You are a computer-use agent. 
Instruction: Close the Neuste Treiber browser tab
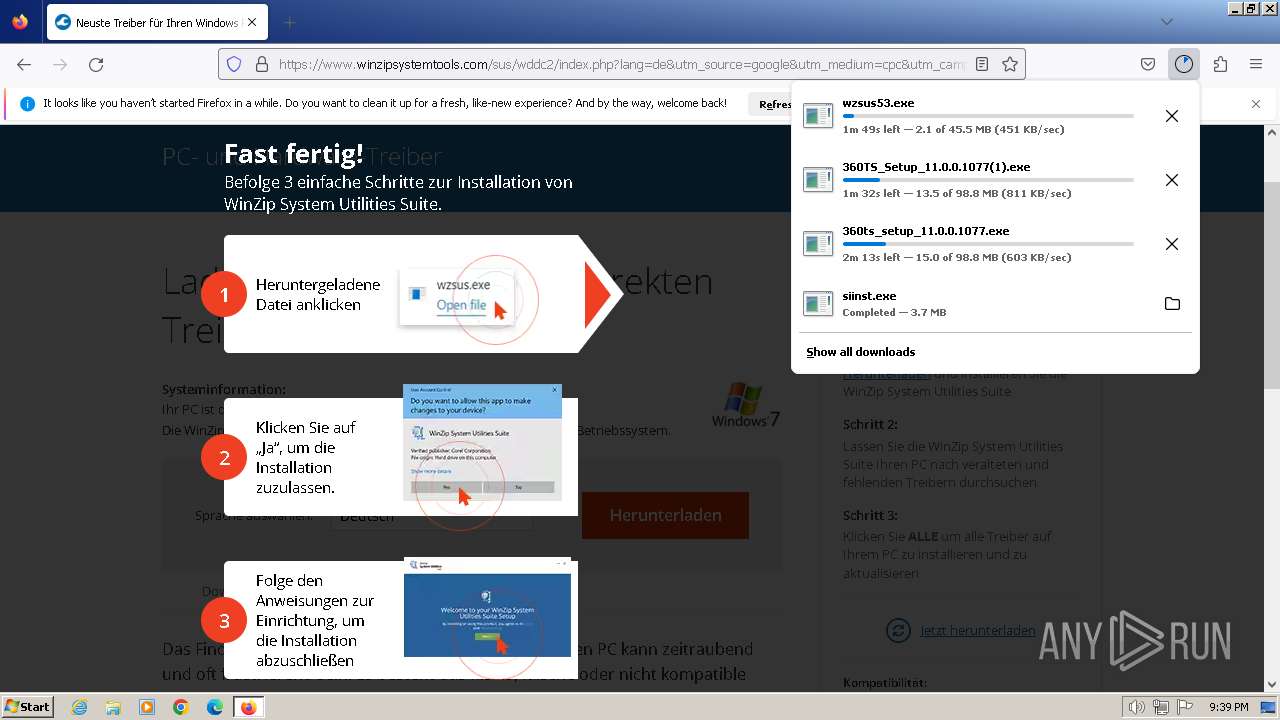[251, 22]
